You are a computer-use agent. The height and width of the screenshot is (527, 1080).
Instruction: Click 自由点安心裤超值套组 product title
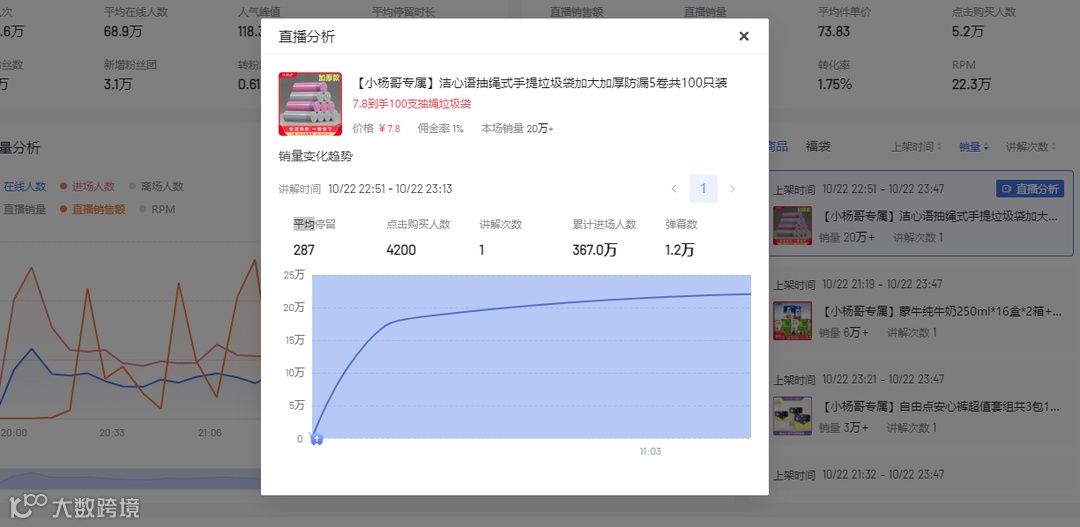(x=941, y=406)
